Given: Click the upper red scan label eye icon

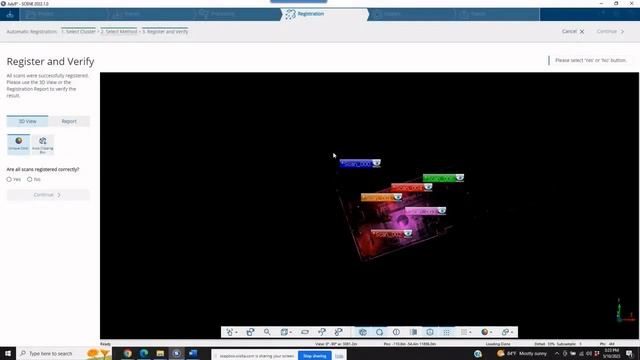Looking at the screenshot, I should [428, 187].
